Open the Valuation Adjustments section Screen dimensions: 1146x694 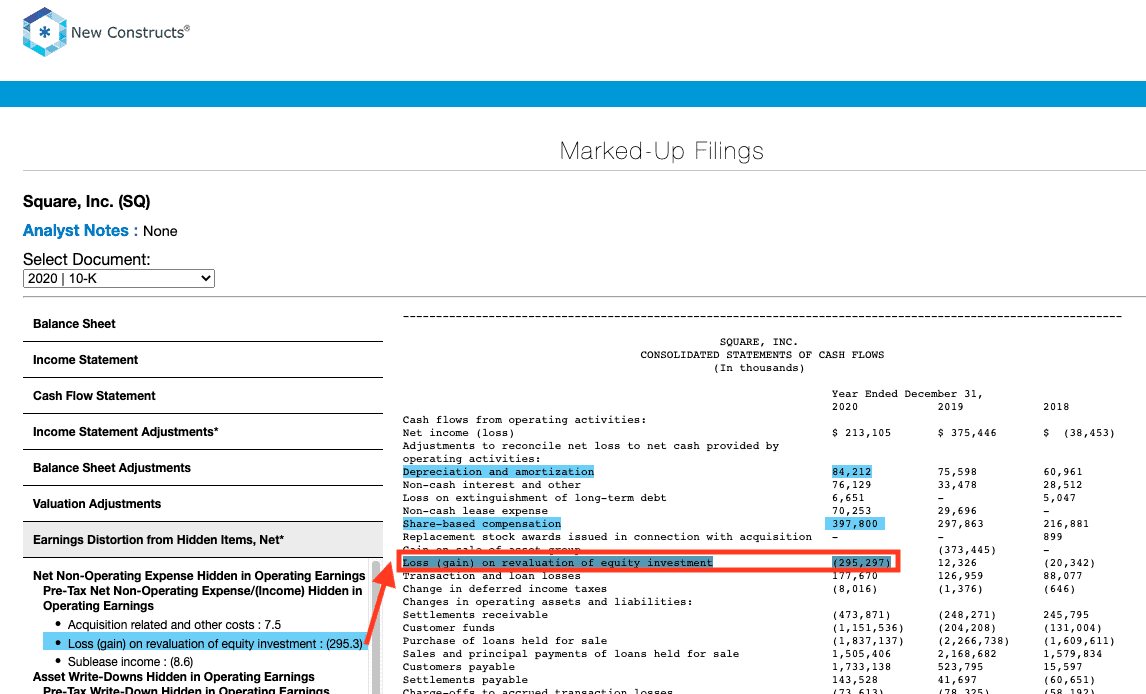pos(202,503)
